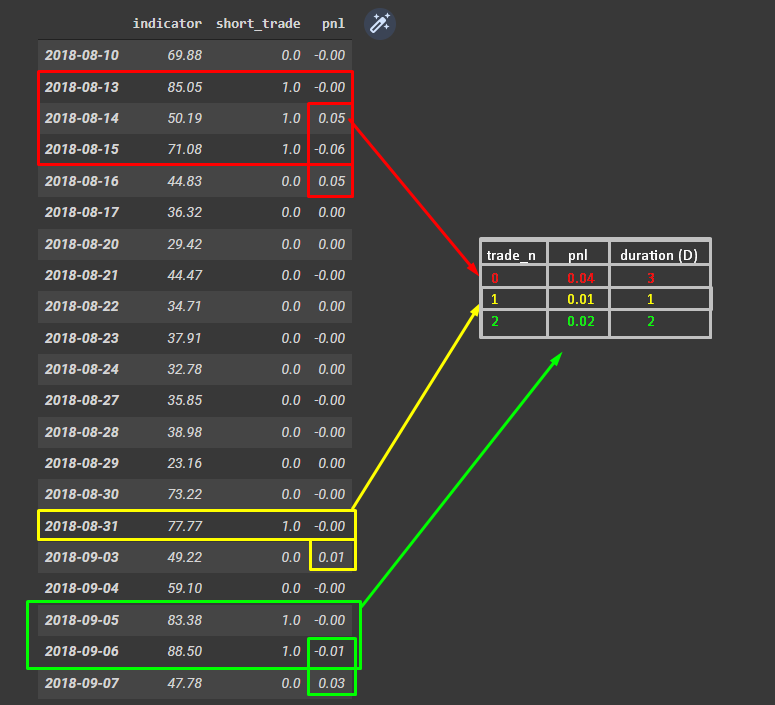Image resolution: width=775 pixels, height=705 pixels.
Task: Click the row index 2018-09-04
Action: (x=82, y=588)
